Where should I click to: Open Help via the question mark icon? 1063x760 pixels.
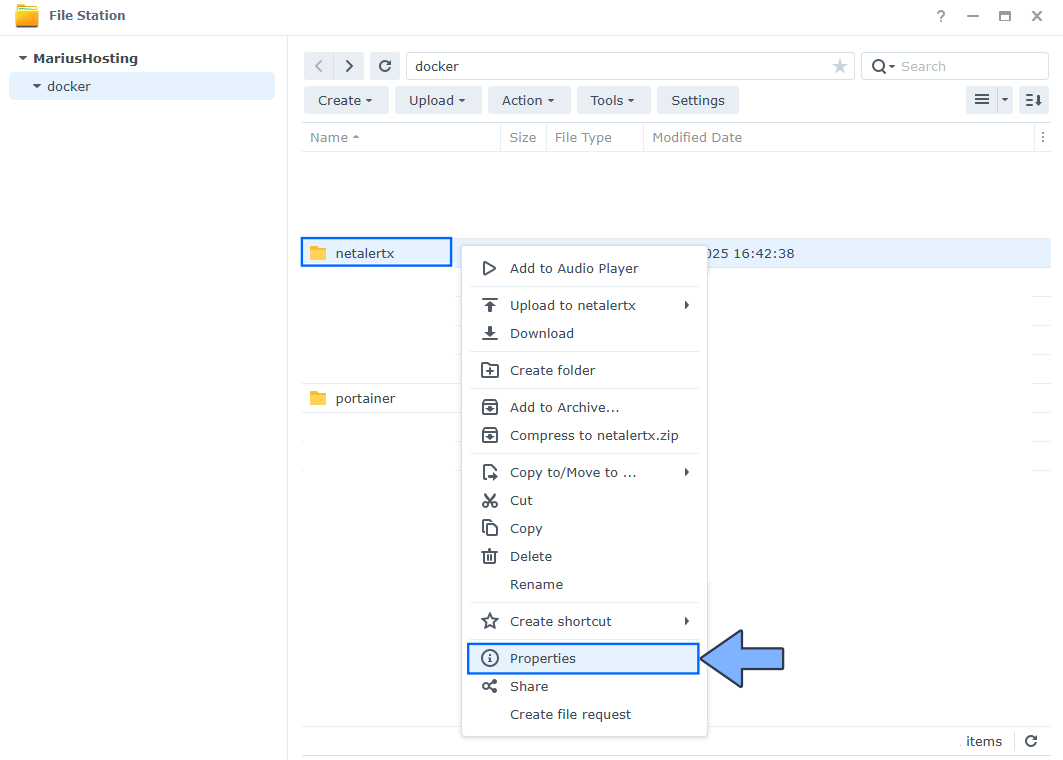tap(940, 16)
